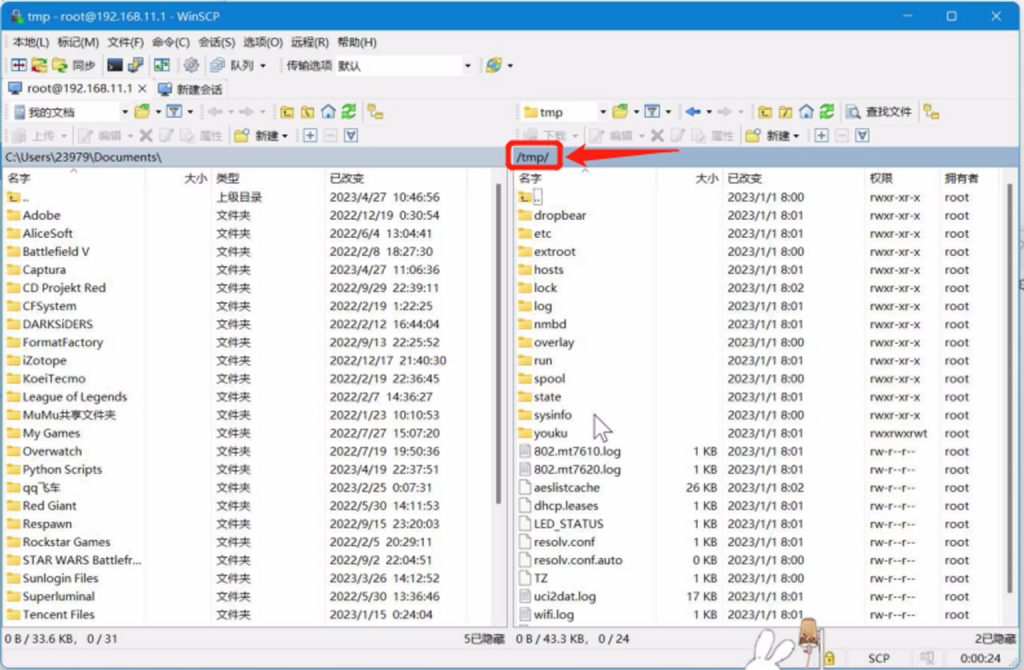
Task: Click remote panel 新建 new button
Action: tap(773, 136)
